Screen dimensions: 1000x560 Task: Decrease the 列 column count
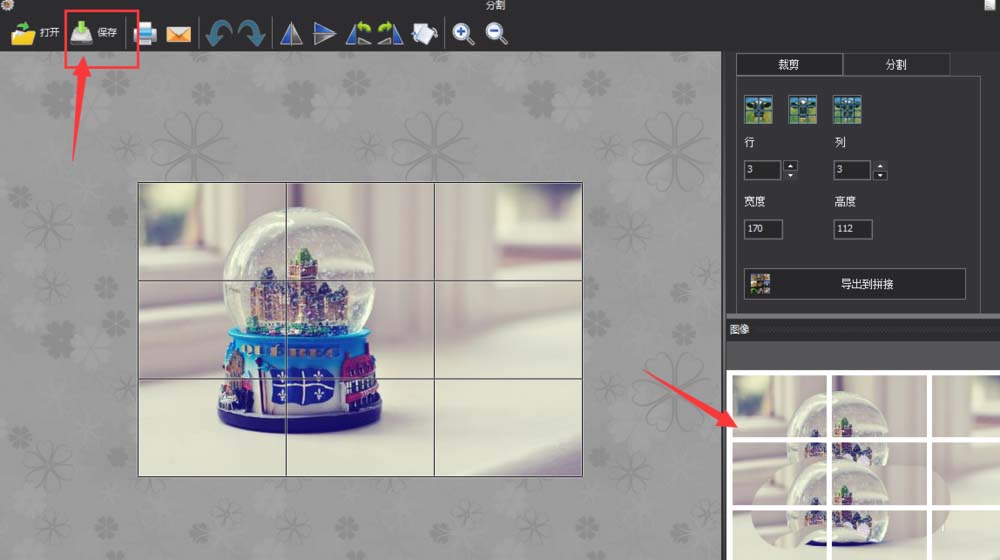tap(880, 175)
